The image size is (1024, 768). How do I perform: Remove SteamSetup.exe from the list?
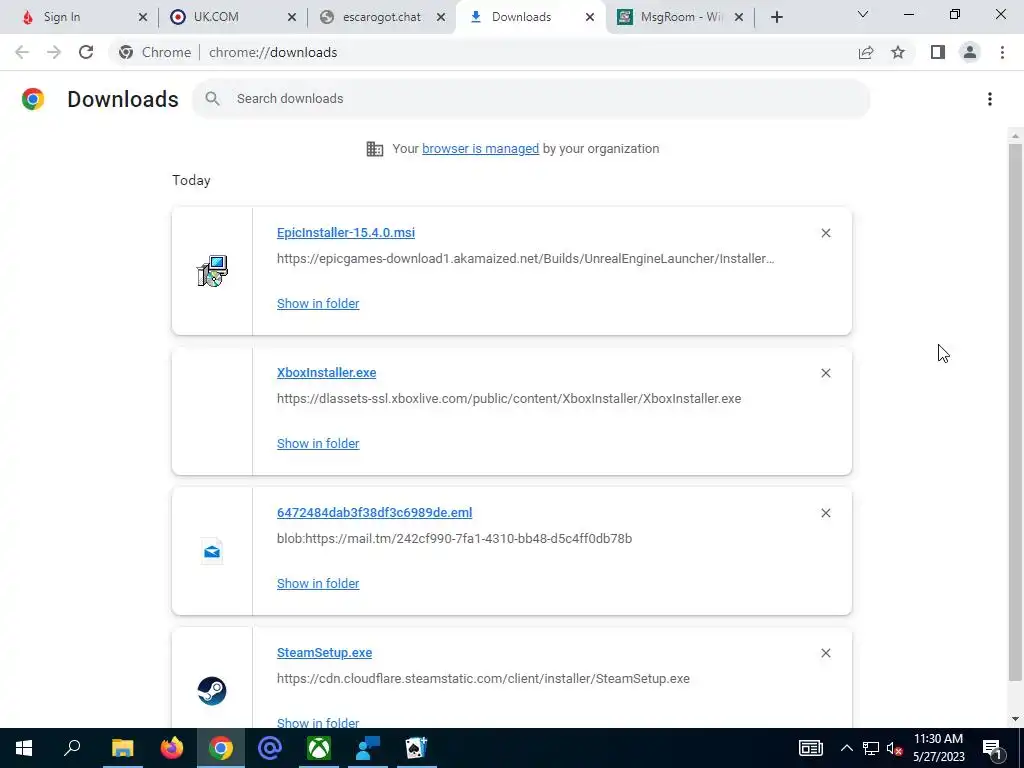[x=825, y=653]
